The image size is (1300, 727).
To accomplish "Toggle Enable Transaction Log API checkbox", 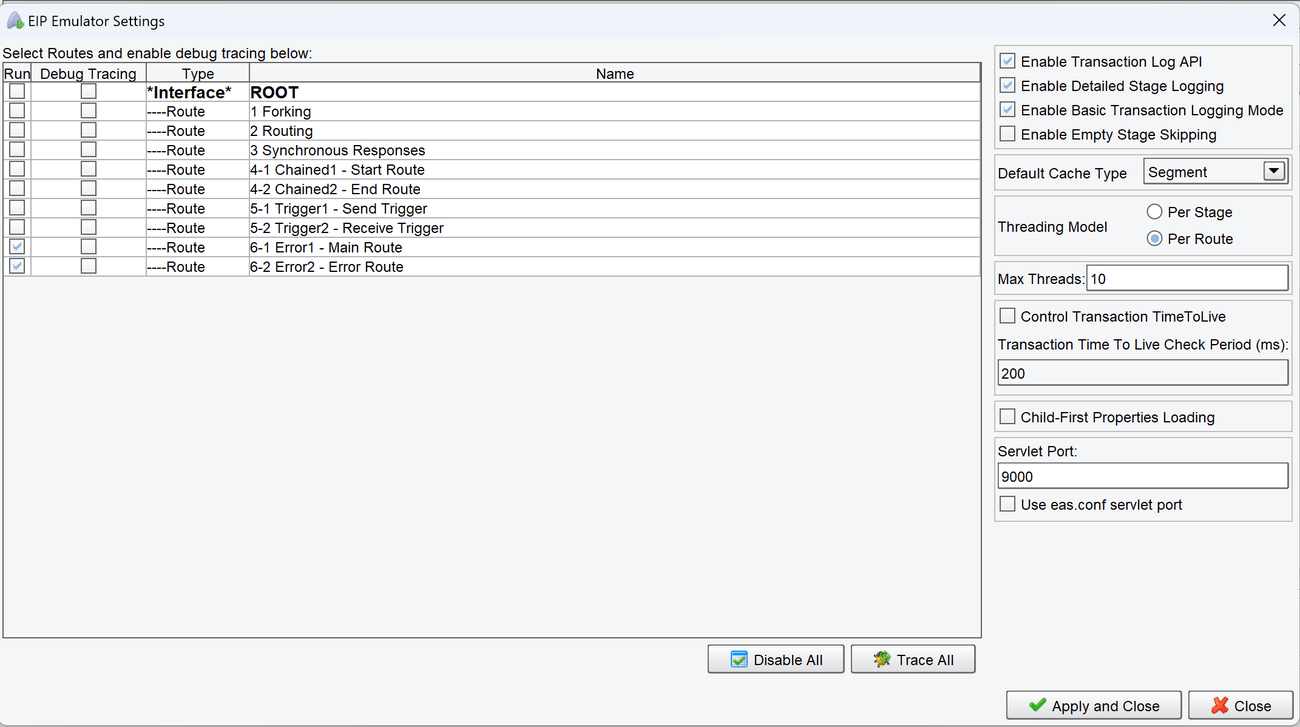I will (x=1008, y=61).
